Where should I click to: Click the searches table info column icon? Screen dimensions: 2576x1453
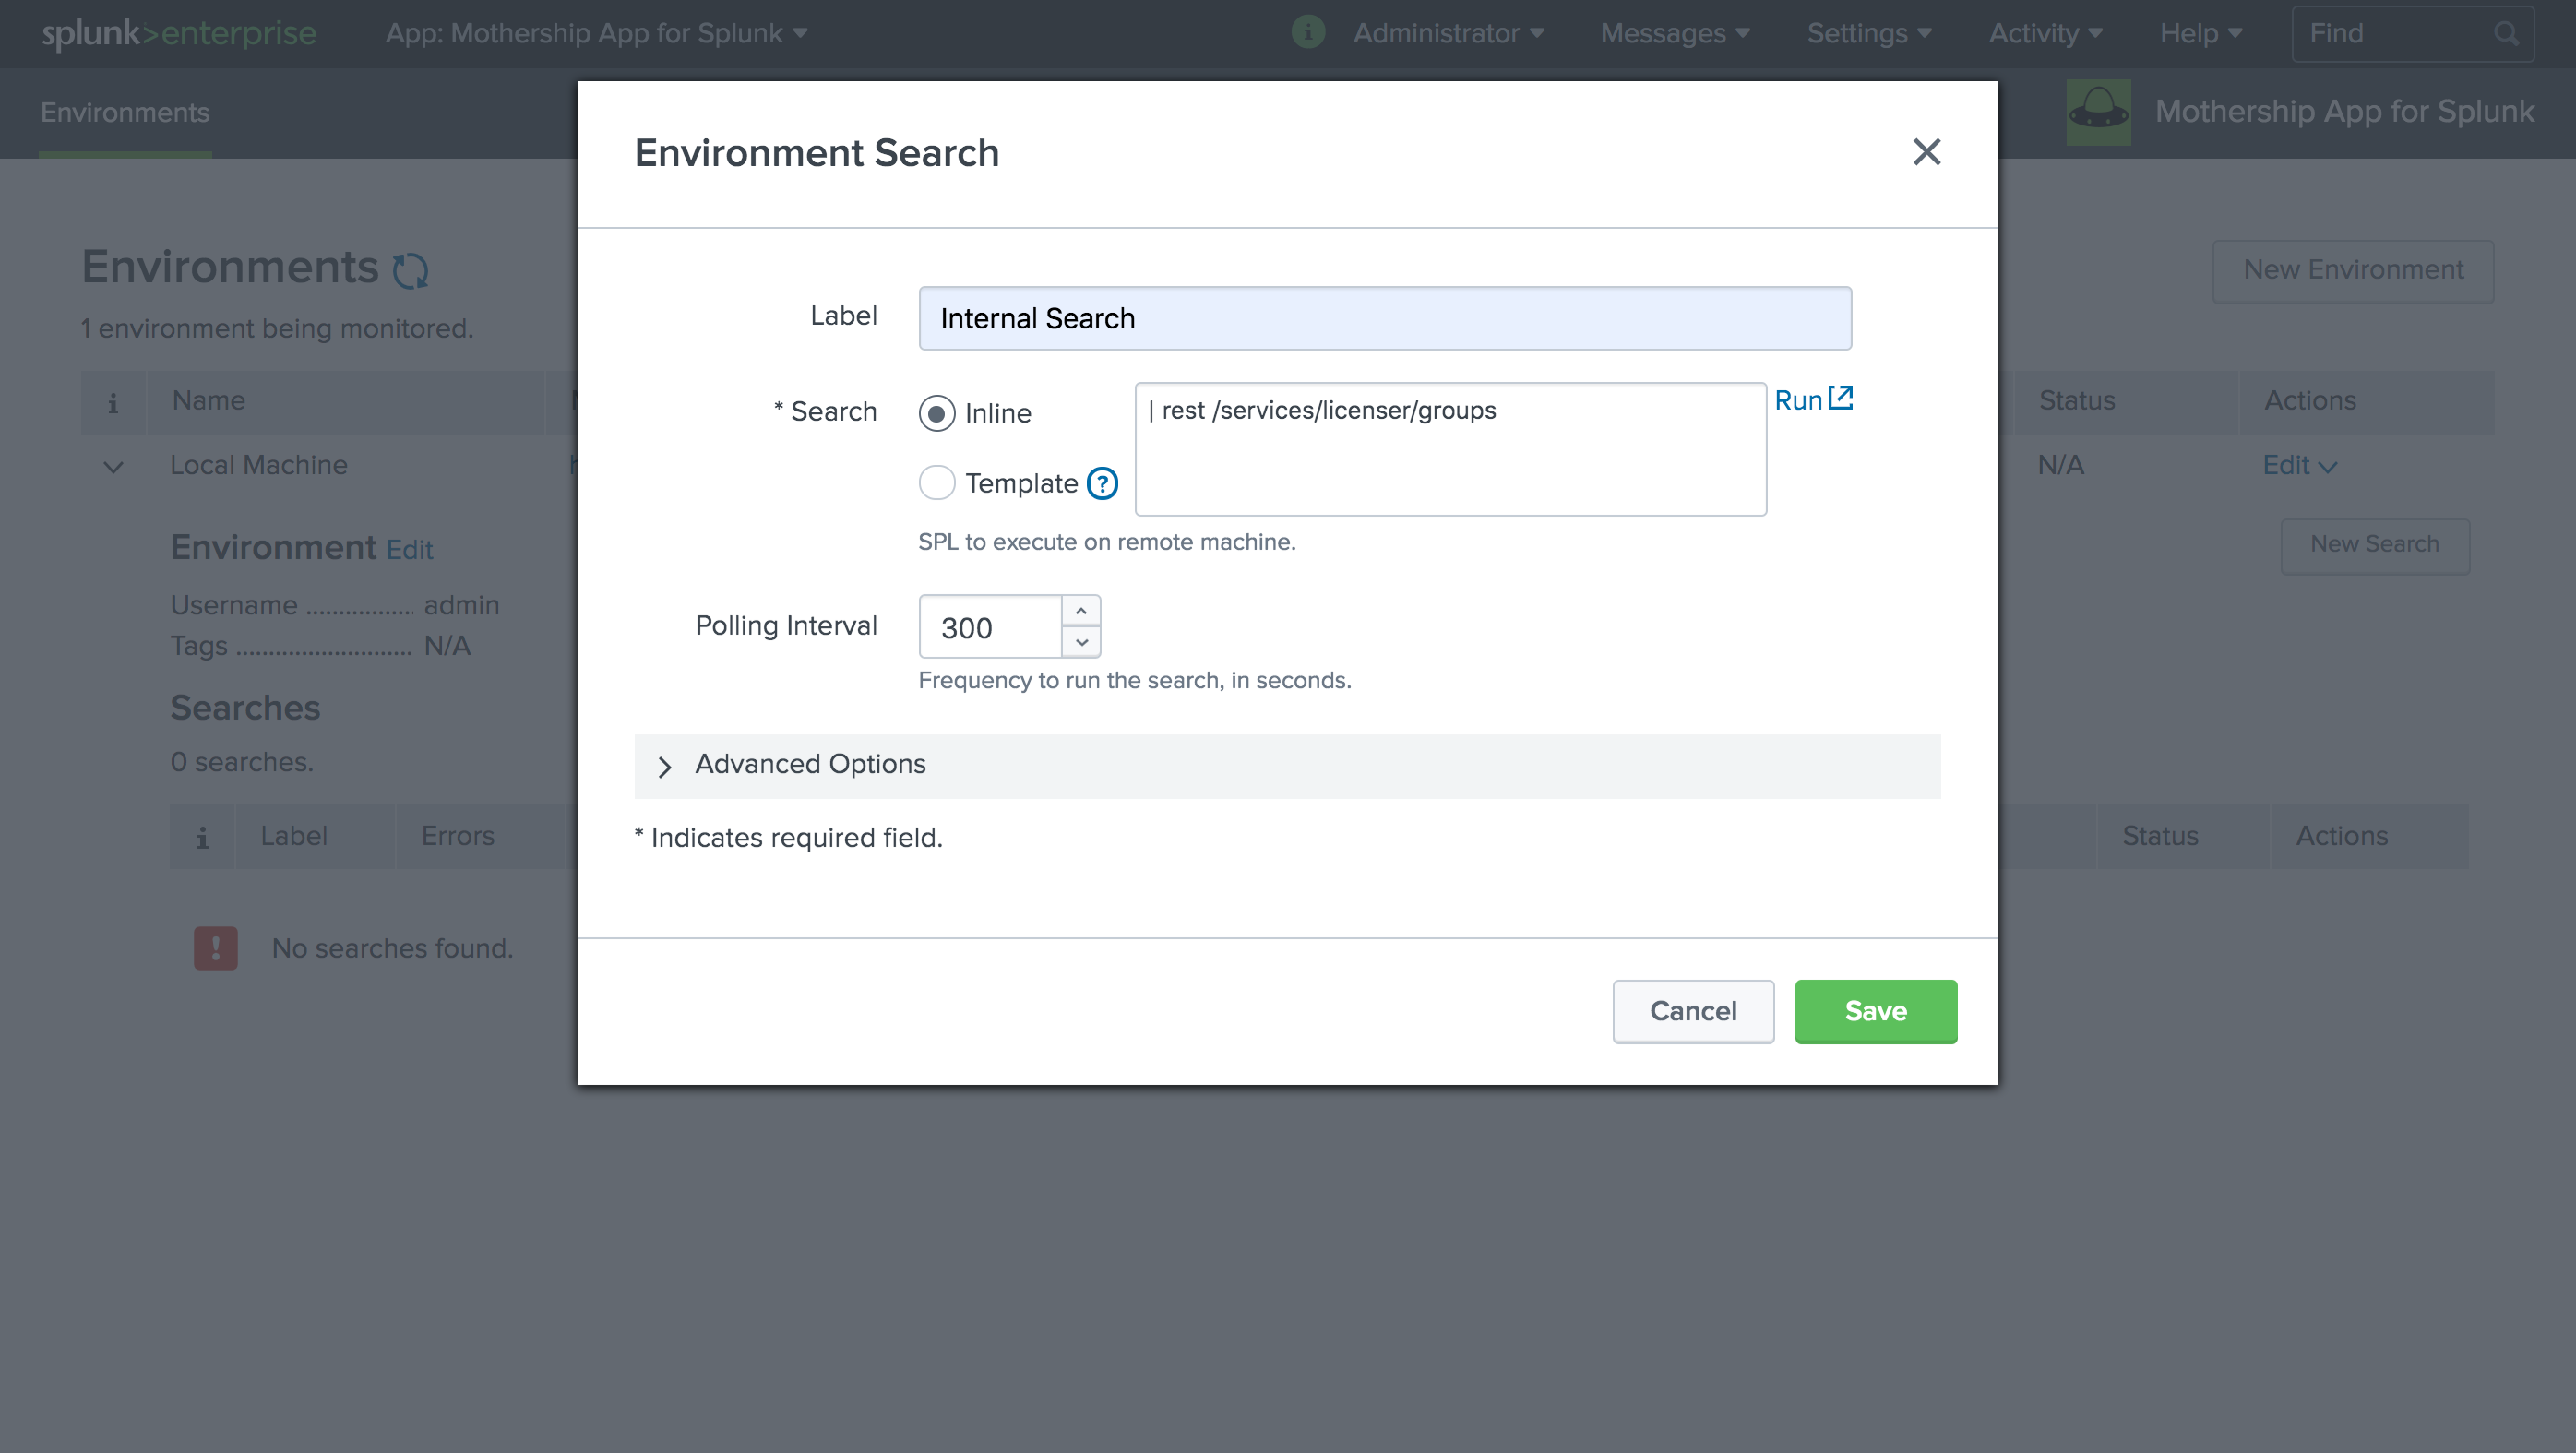pos(202,837)
